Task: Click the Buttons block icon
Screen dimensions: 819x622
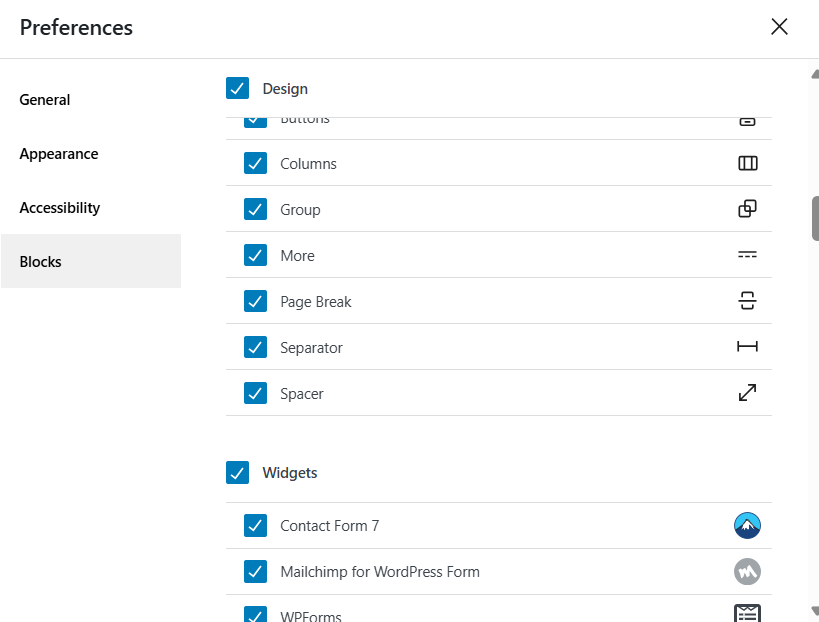Action: [747, 118]
